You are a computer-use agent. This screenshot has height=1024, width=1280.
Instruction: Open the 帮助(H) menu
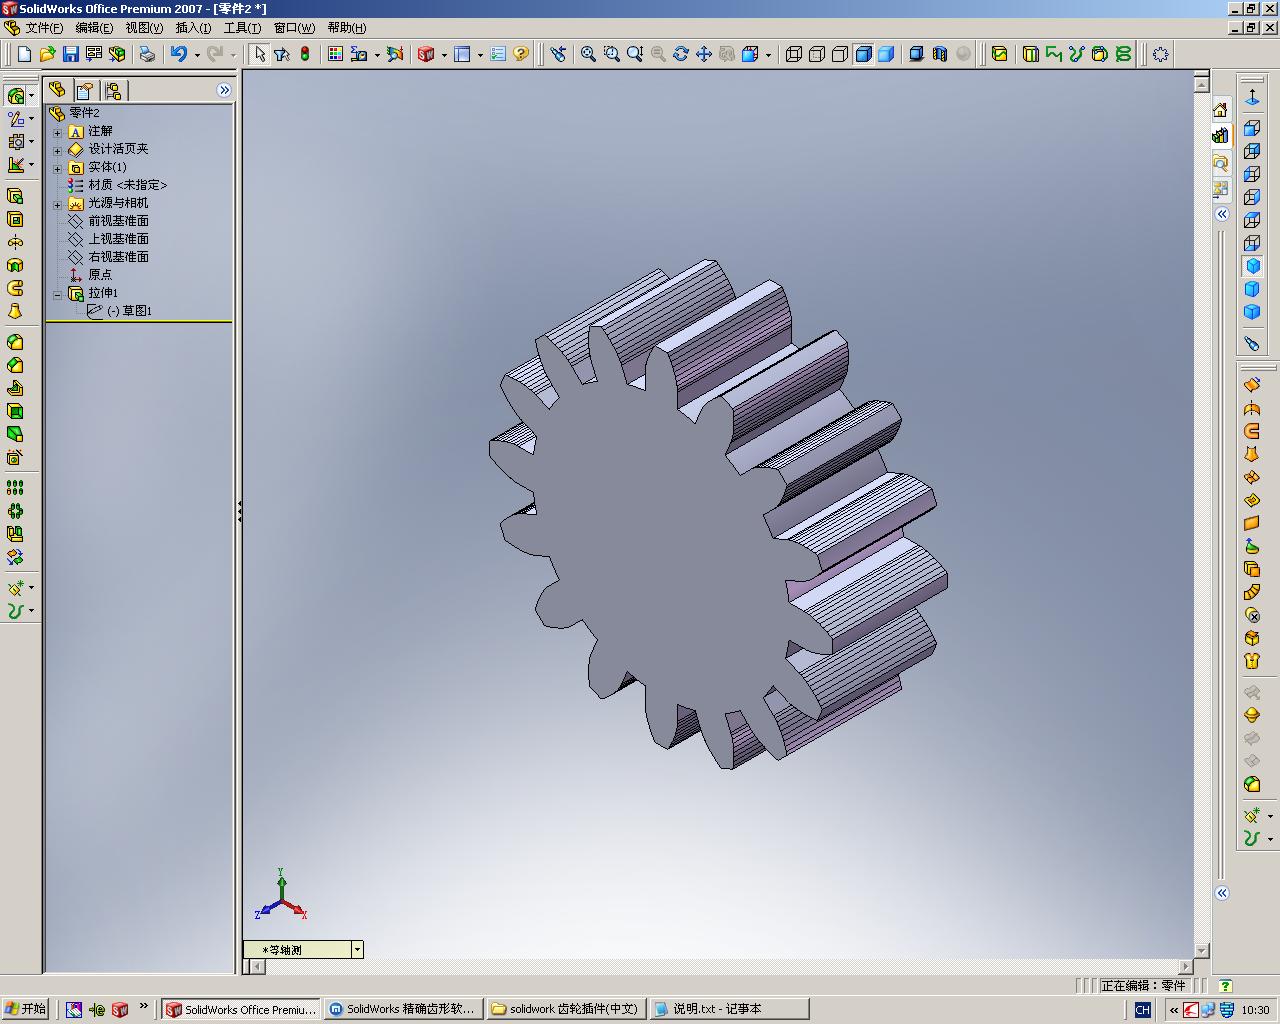[x=347, y=28]
